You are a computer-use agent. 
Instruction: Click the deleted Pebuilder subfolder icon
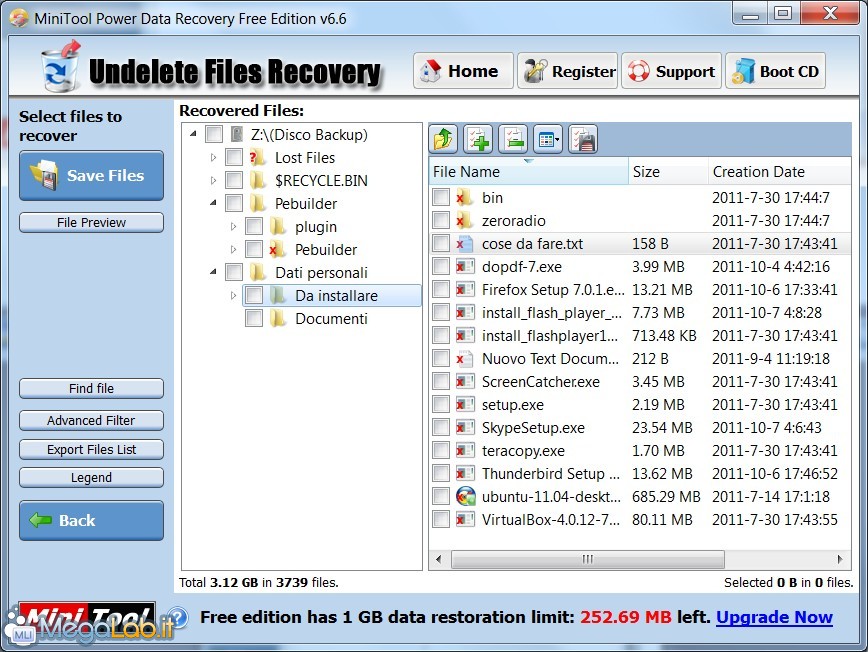tap(277, 250)
